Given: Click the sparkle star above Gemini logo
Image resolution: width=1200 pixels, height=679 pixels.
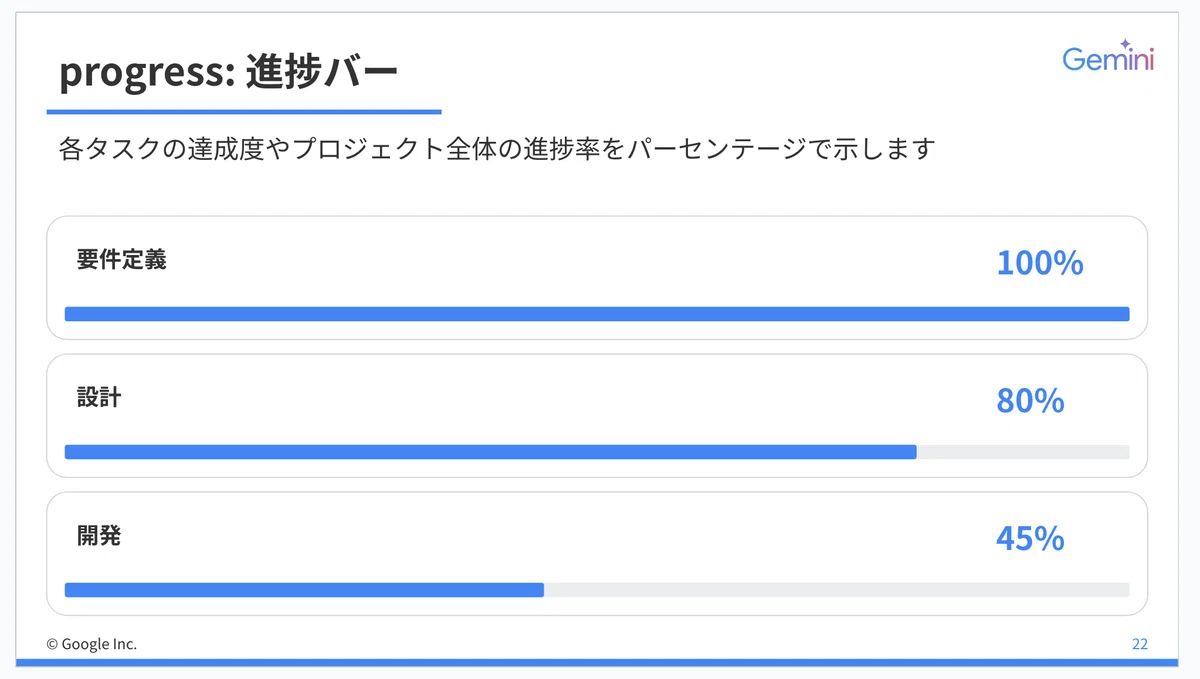Looking at the screenshot, I should pyautogui.click(x=1125, y=44).
